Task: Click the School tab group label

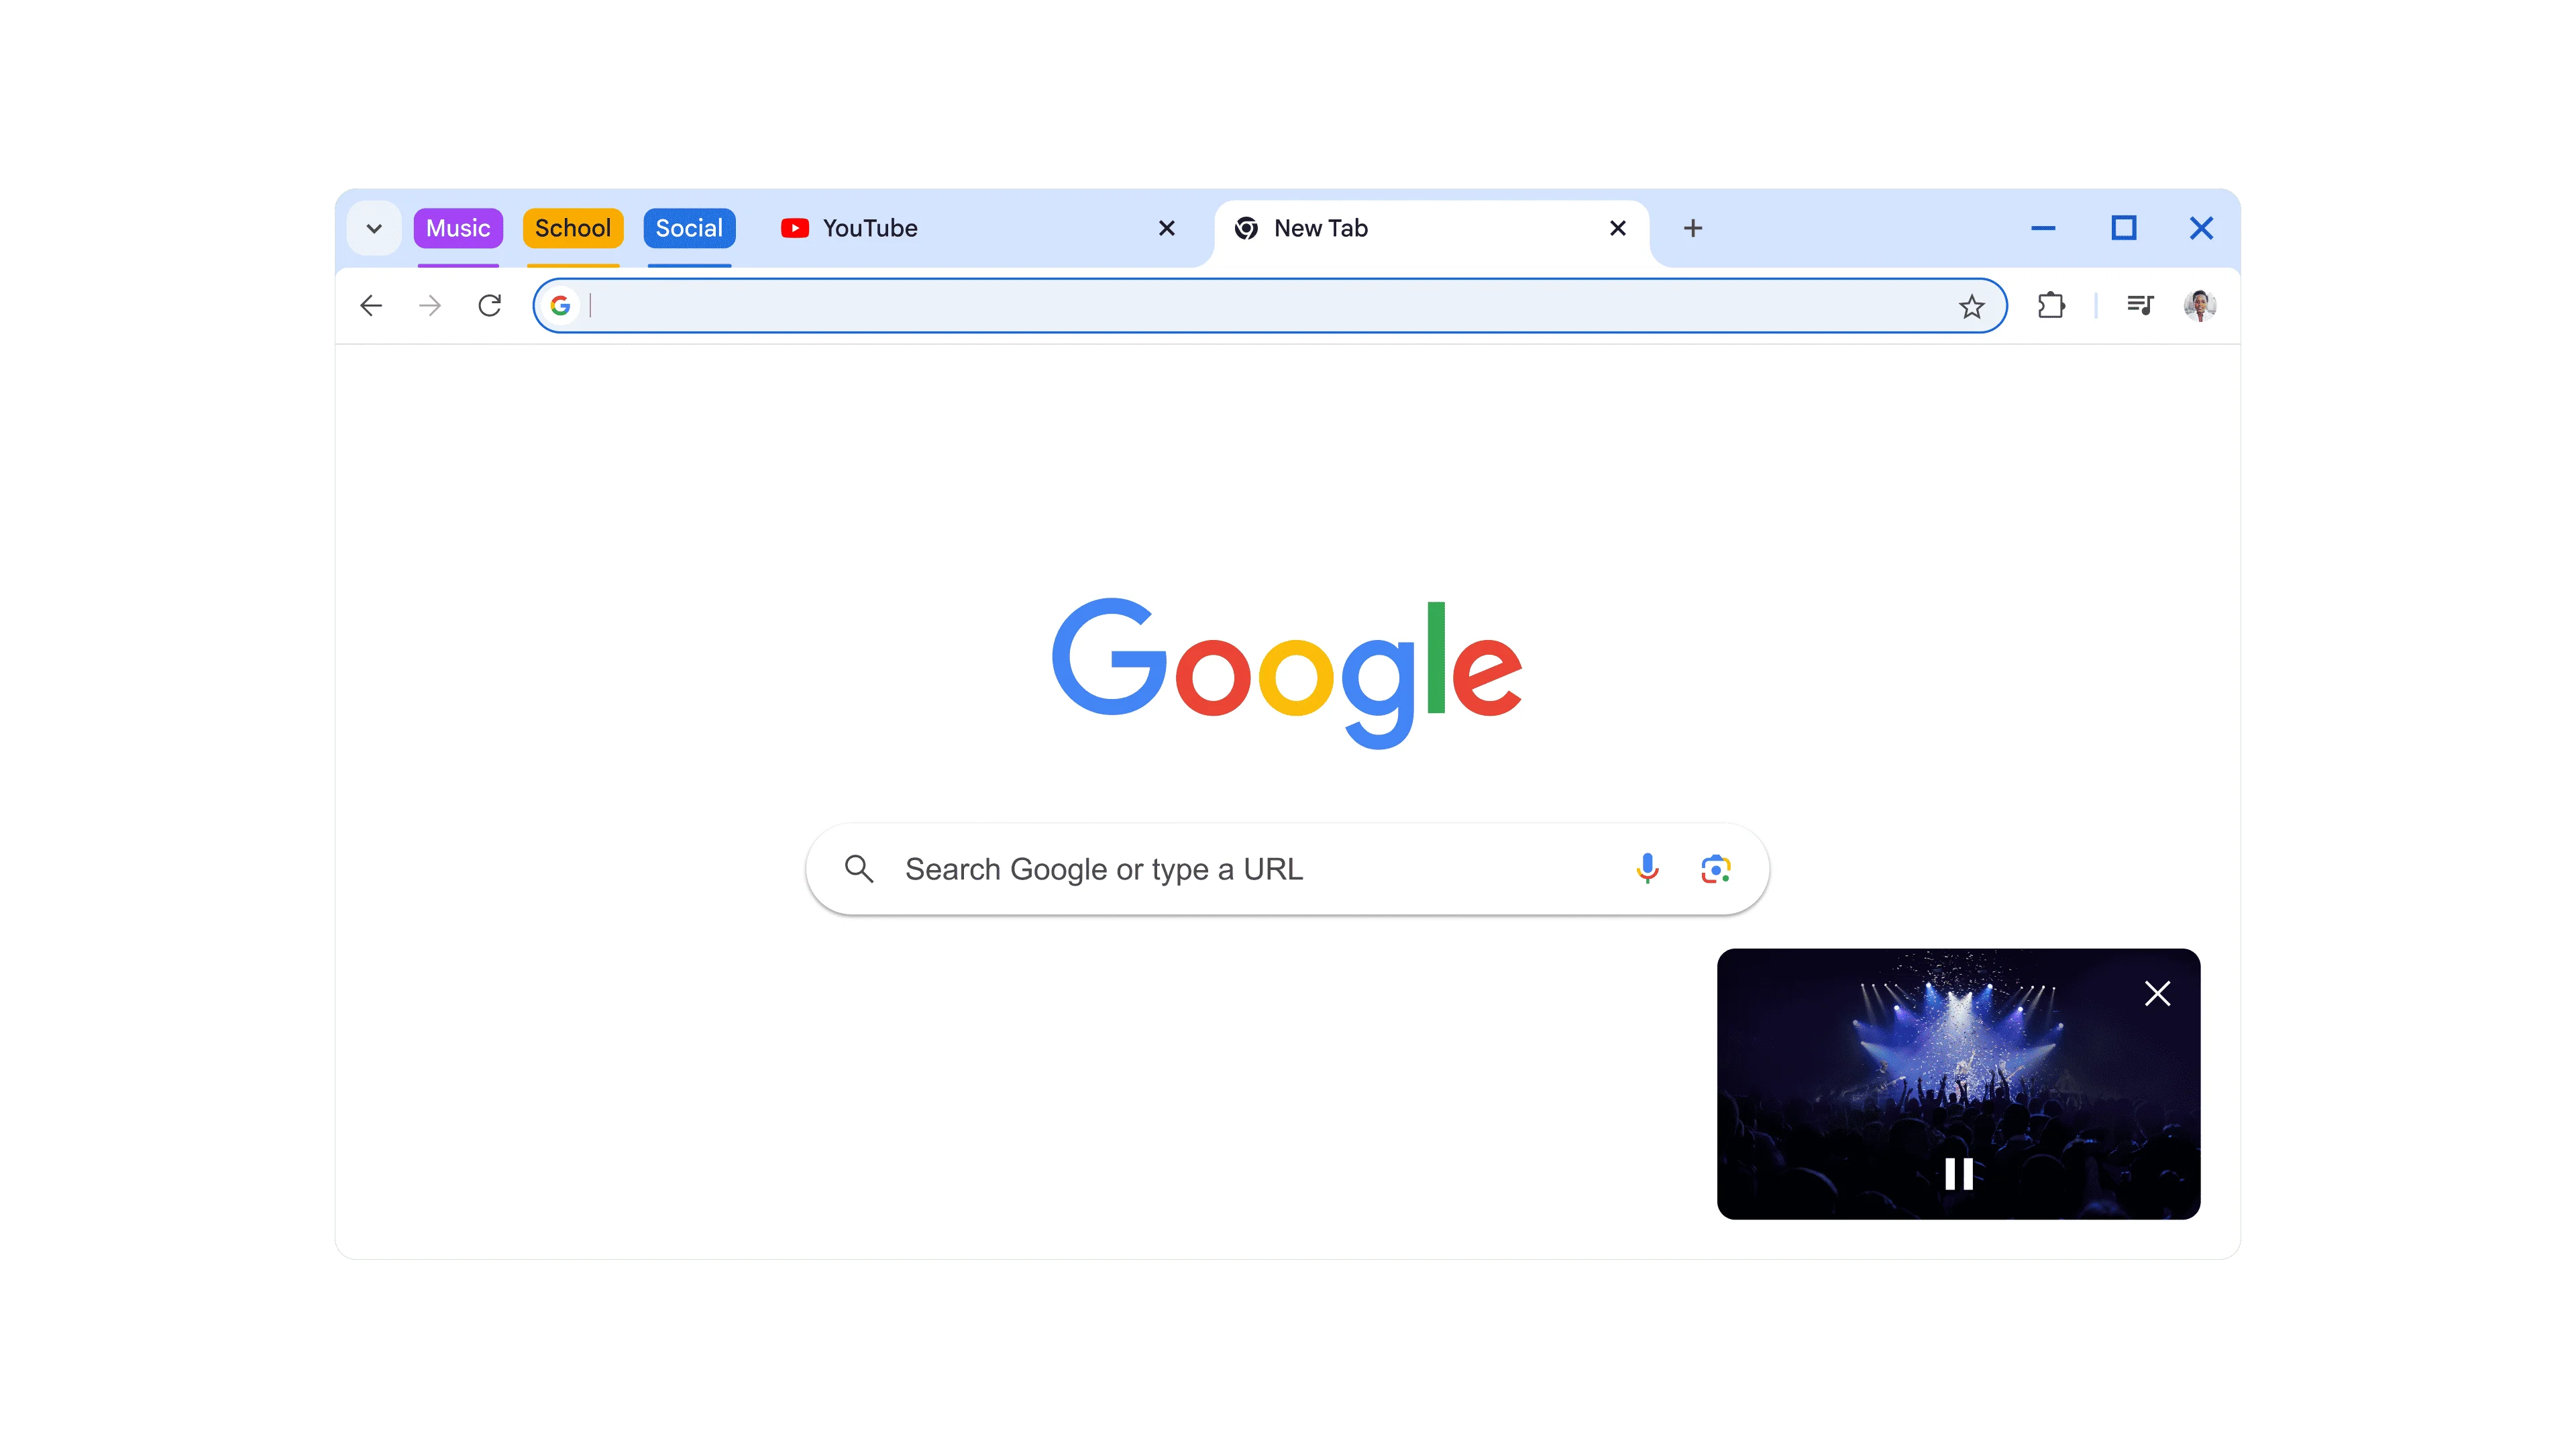Action: point(572,227)
